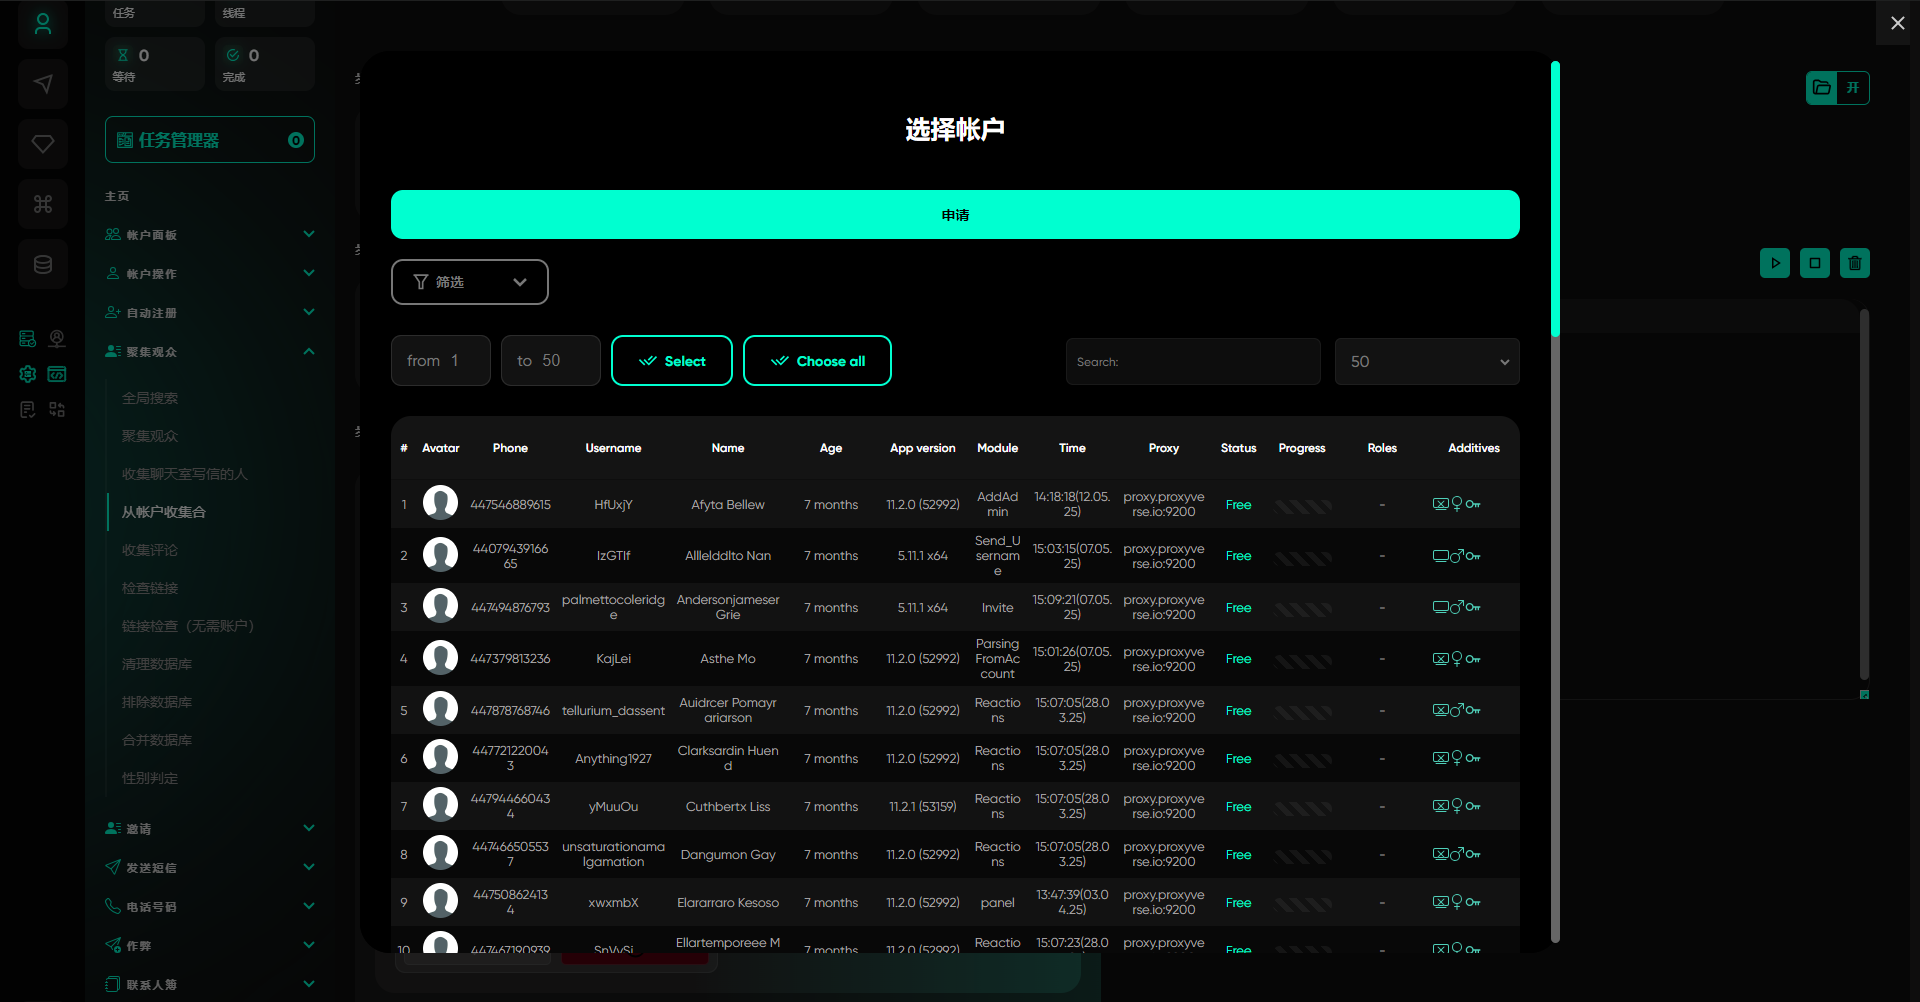Open the 50 page size dropdown
Viewport: 1920px width, 1002px height.
coord(1426,362)
